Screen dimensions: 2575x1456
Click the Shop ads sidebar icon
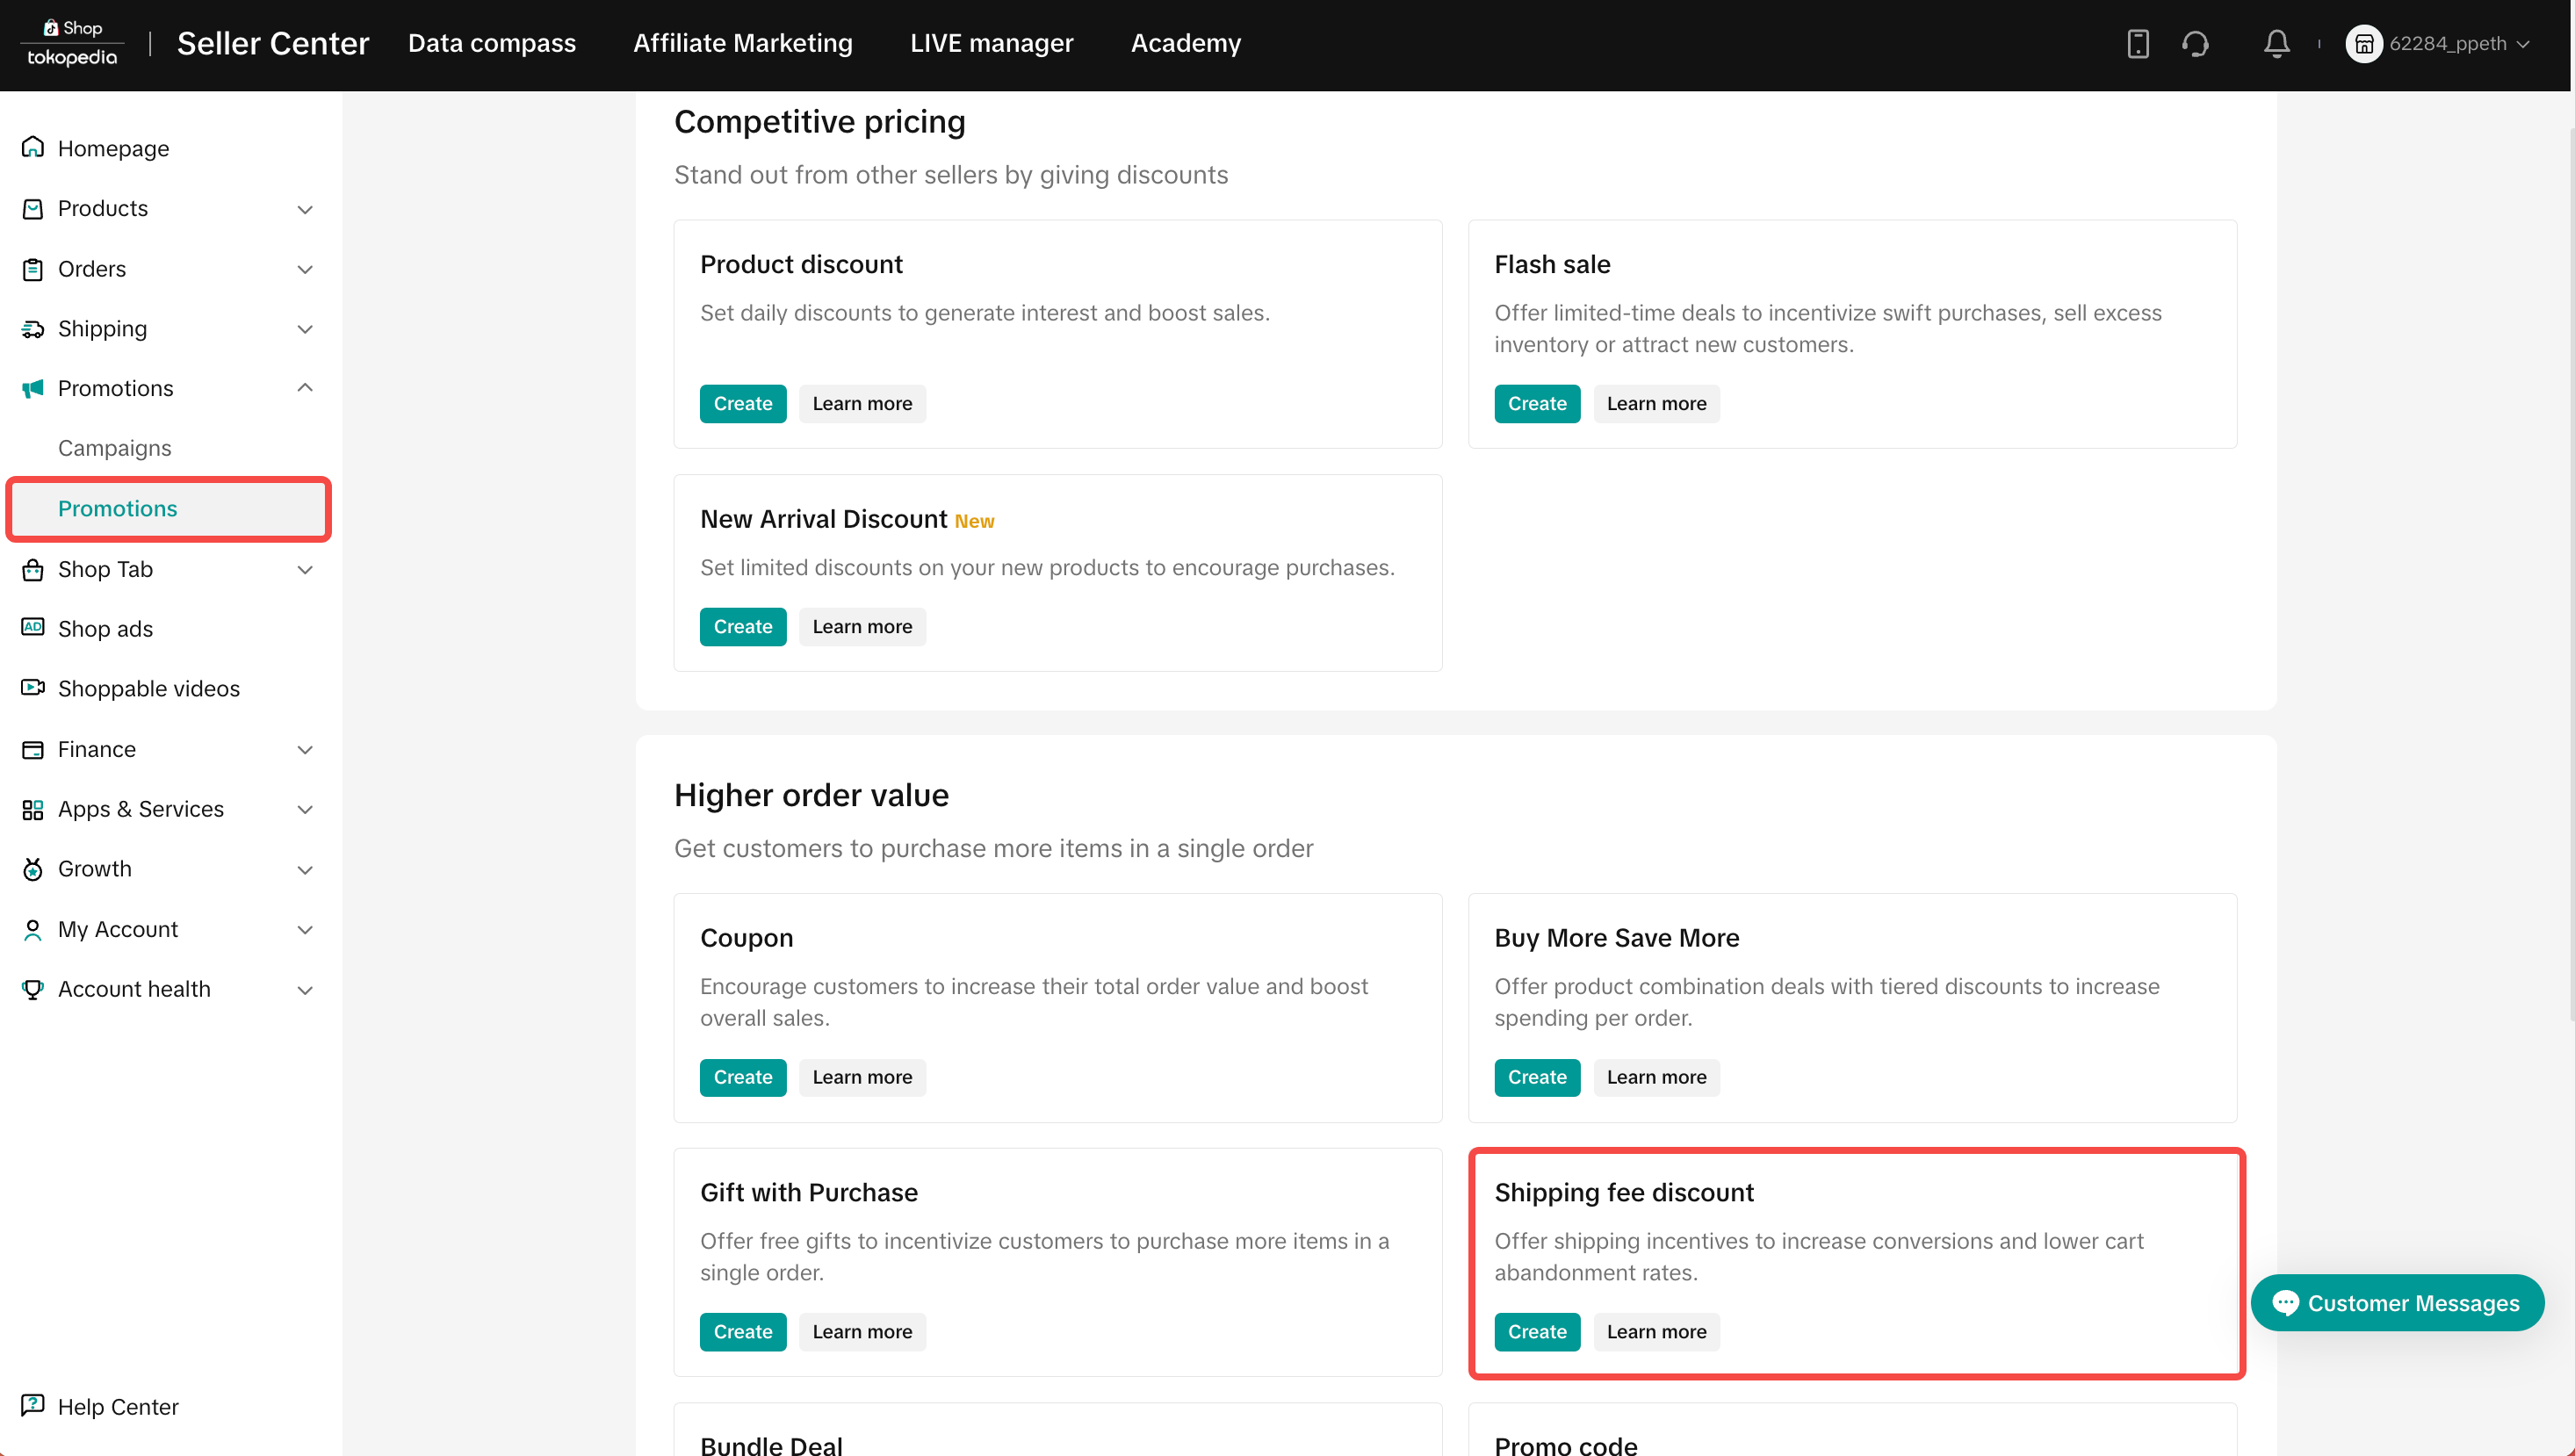coord(33,628)
